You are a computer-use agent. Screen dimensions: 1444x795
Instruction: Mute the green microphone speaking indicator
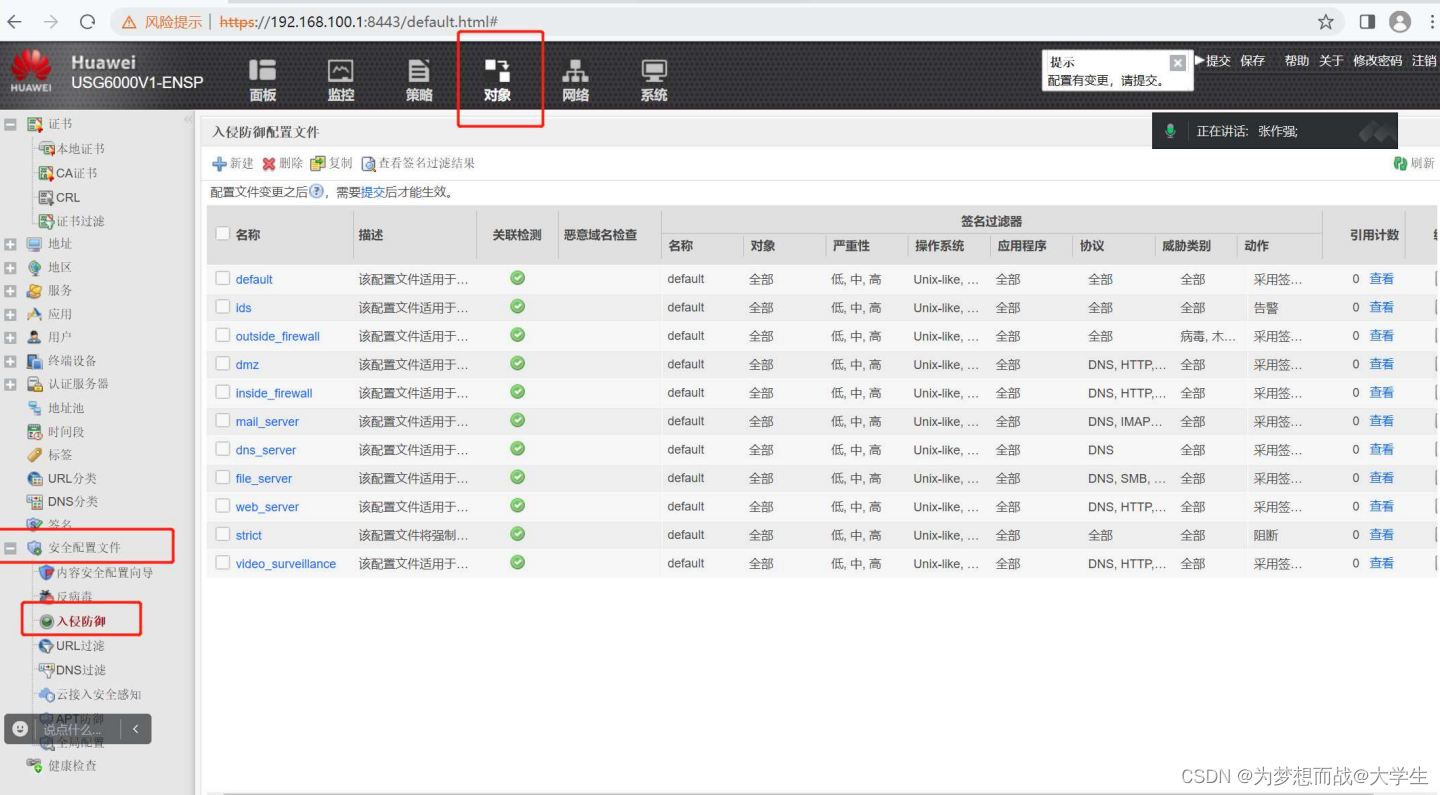tap(1170, 130)
